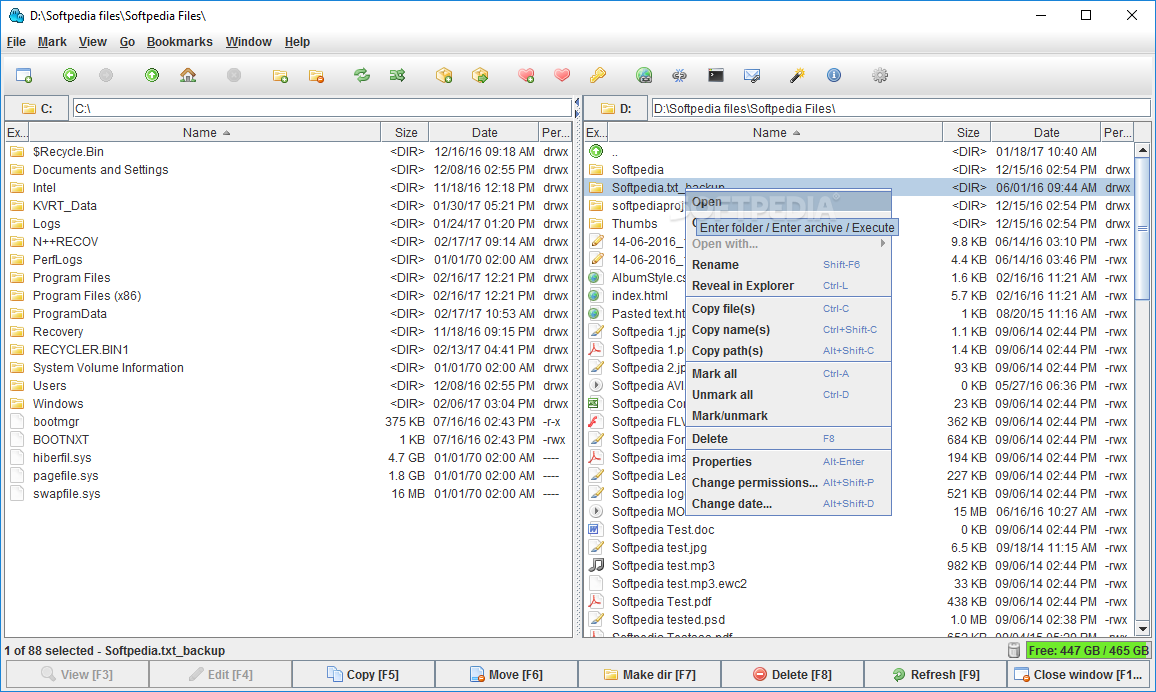Click the magic wand toolbar icon
This screenshot has height=692, width=1156.
pyautogui.click(x=797, y=75)
